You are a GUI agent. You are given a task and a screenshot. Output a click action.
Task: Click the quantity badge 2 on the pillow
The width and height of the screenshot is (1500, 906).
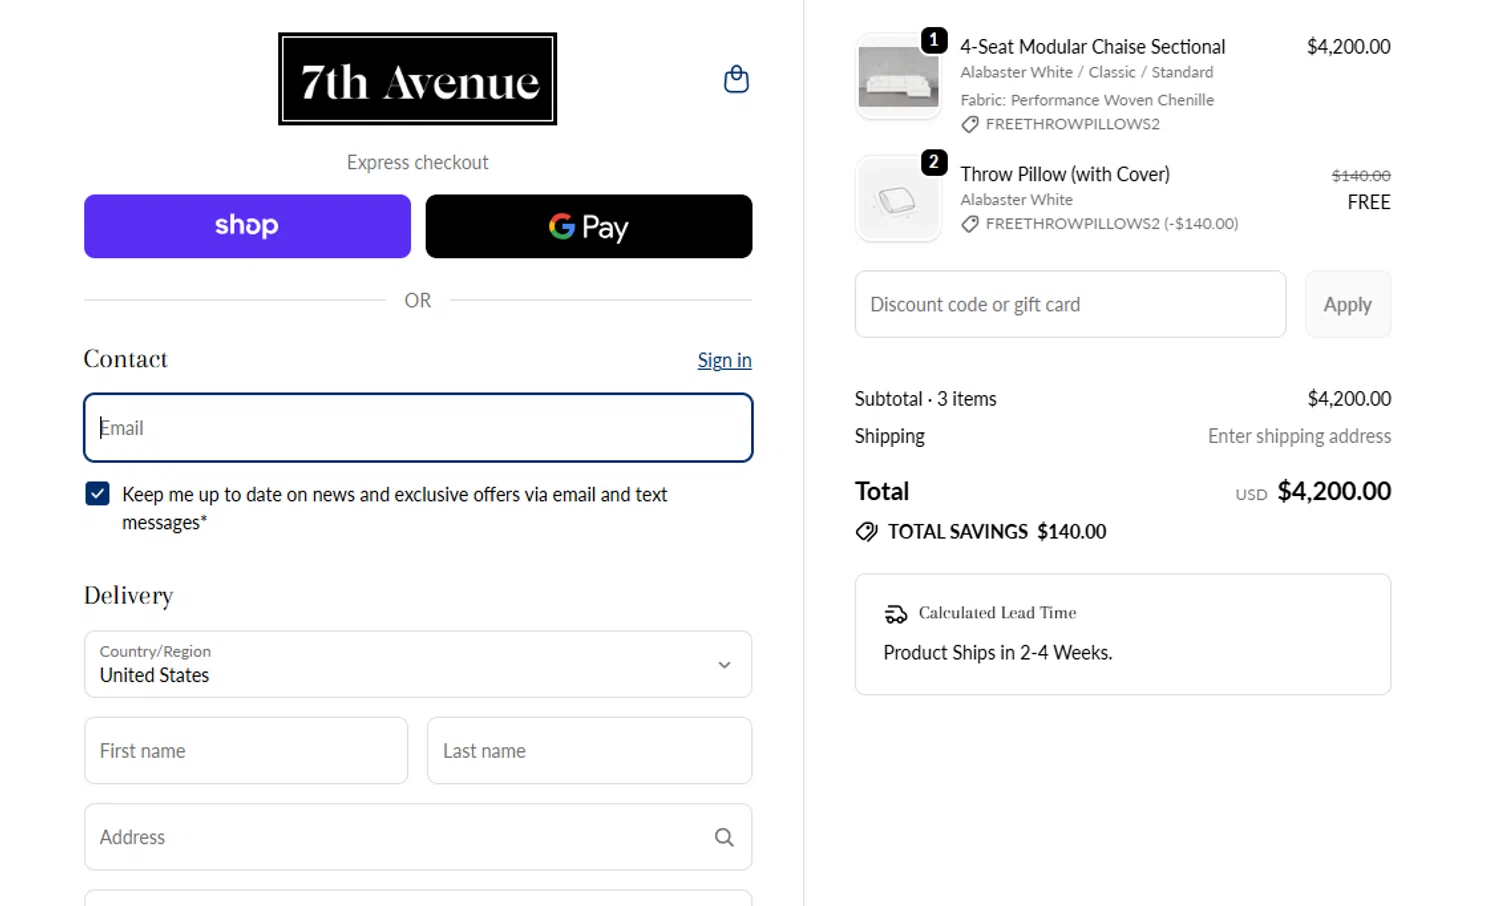pyautogui.click(x=934, y=162)
